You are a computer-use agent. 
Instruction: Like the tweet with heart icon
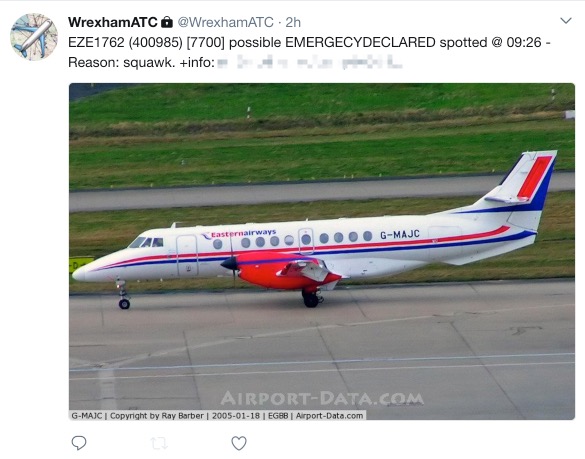(x=239, y=443)
